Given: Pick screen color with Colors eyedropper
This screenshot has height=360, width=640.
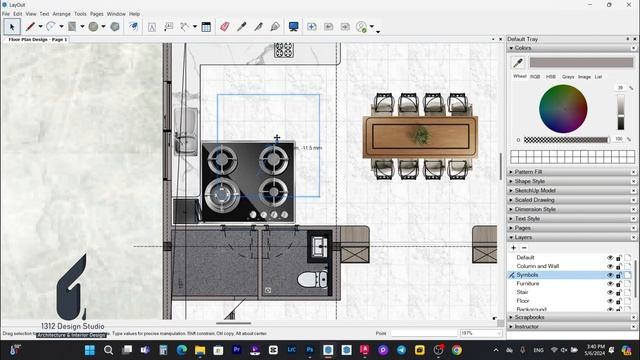Looking at the screenshot, I should tap(518, 62).
